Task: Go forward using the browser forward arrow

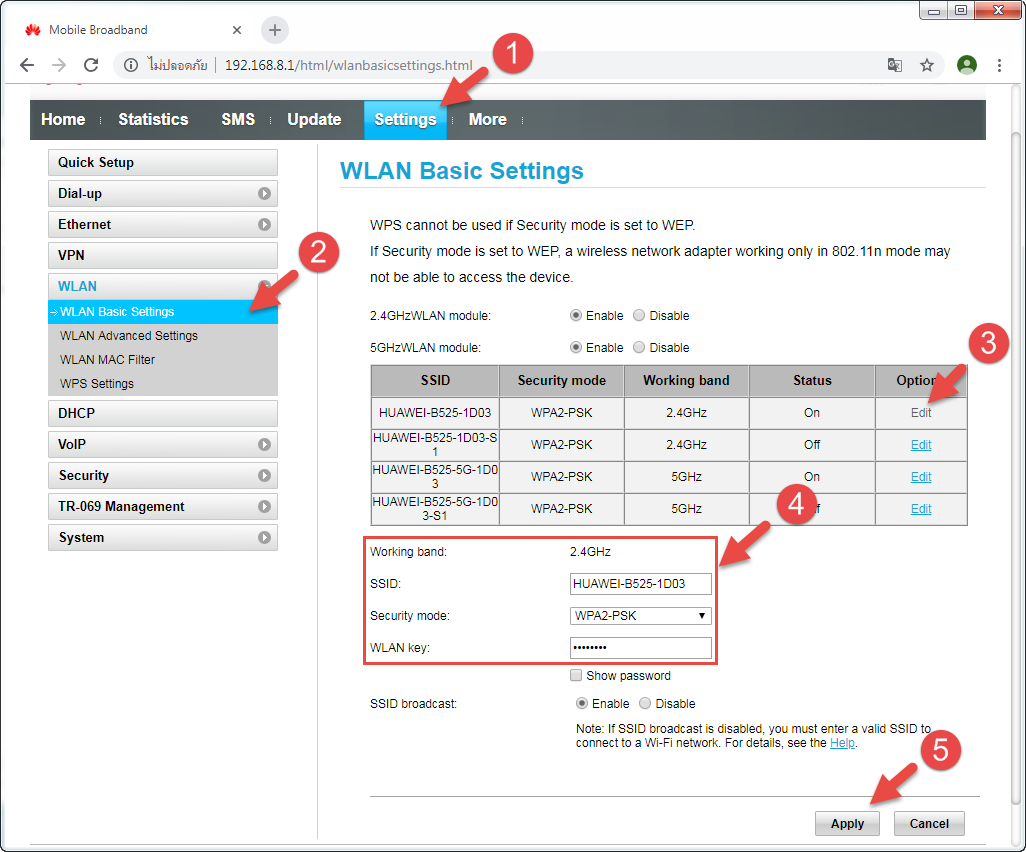Action: click(59, 65)
